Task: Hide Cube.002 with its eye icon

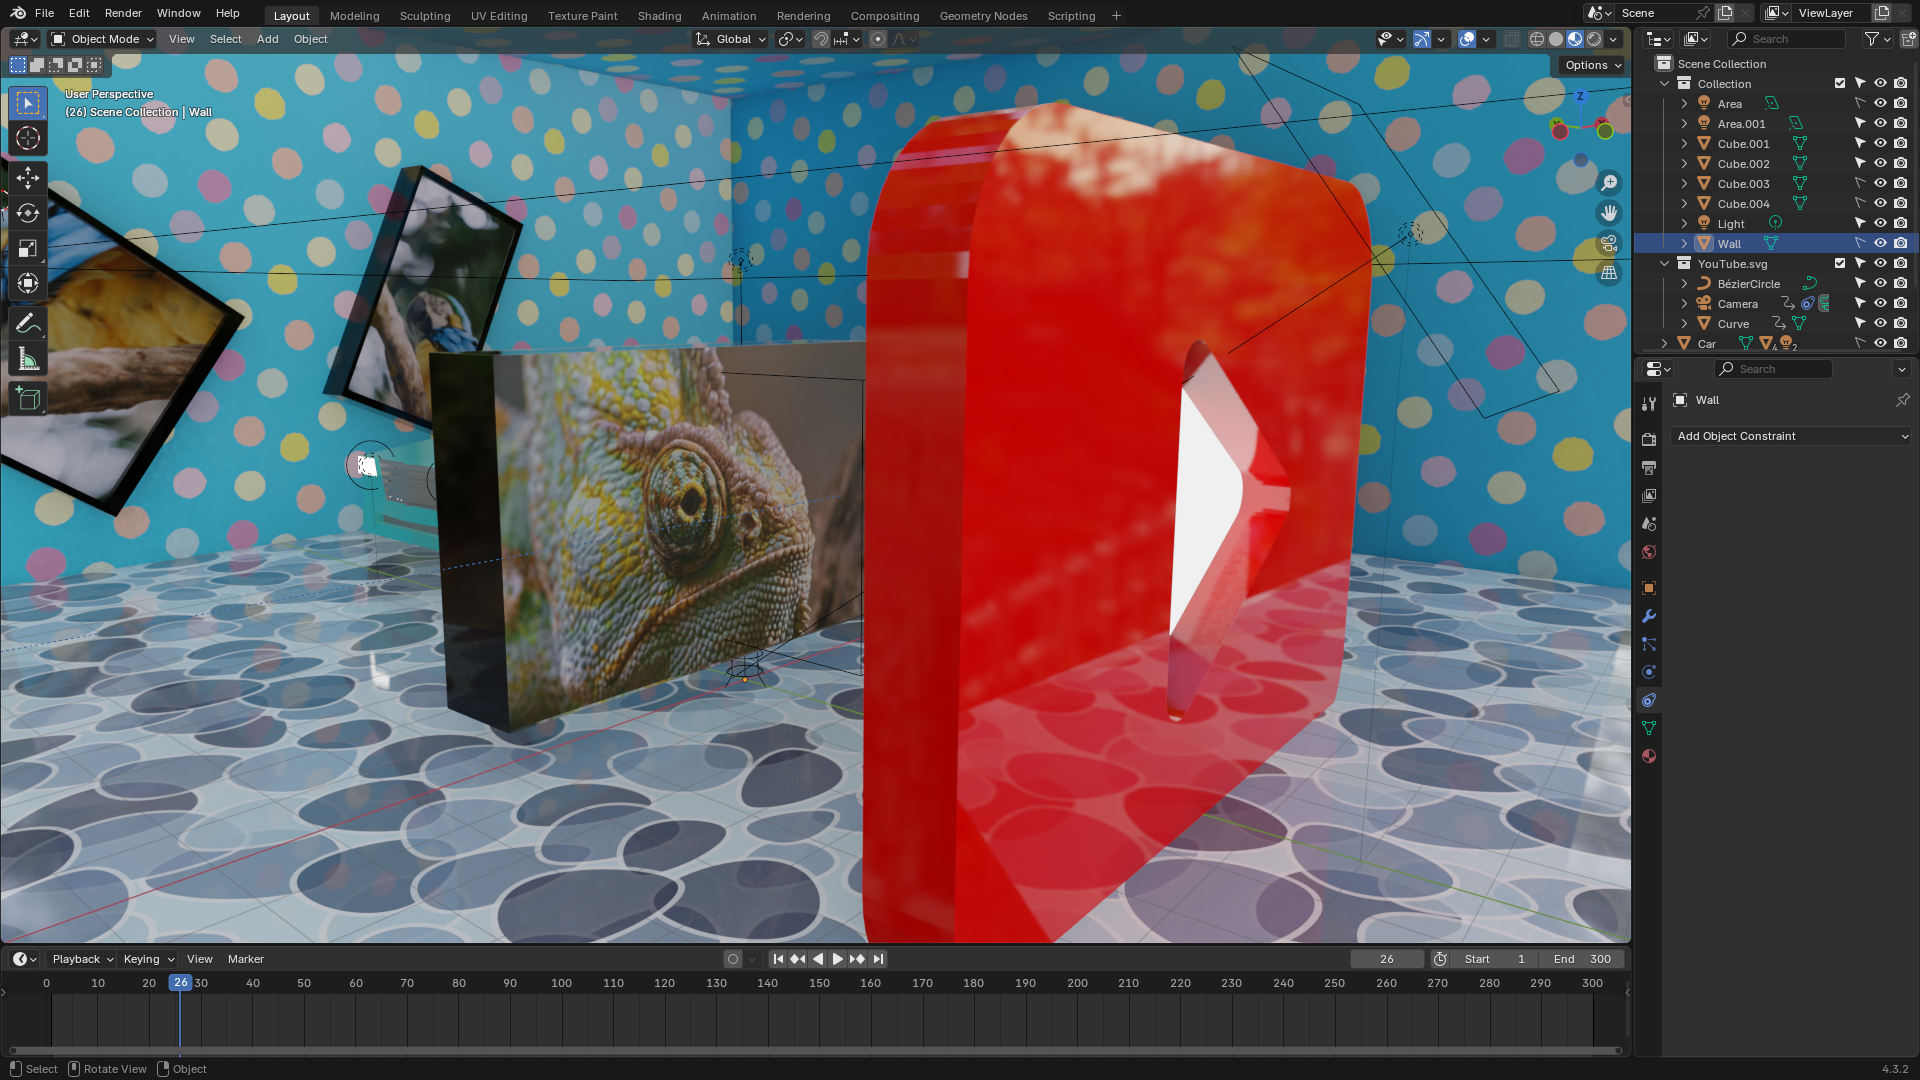Action: pos(1880,163)
